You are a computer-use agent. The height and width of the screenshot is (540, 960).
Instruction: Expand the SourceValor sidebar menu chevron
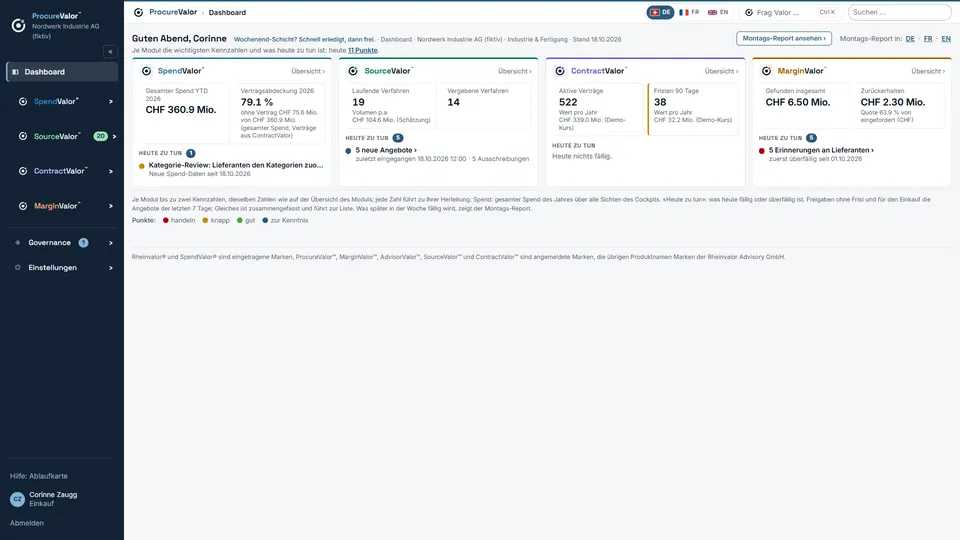click(x=114, y=137)
